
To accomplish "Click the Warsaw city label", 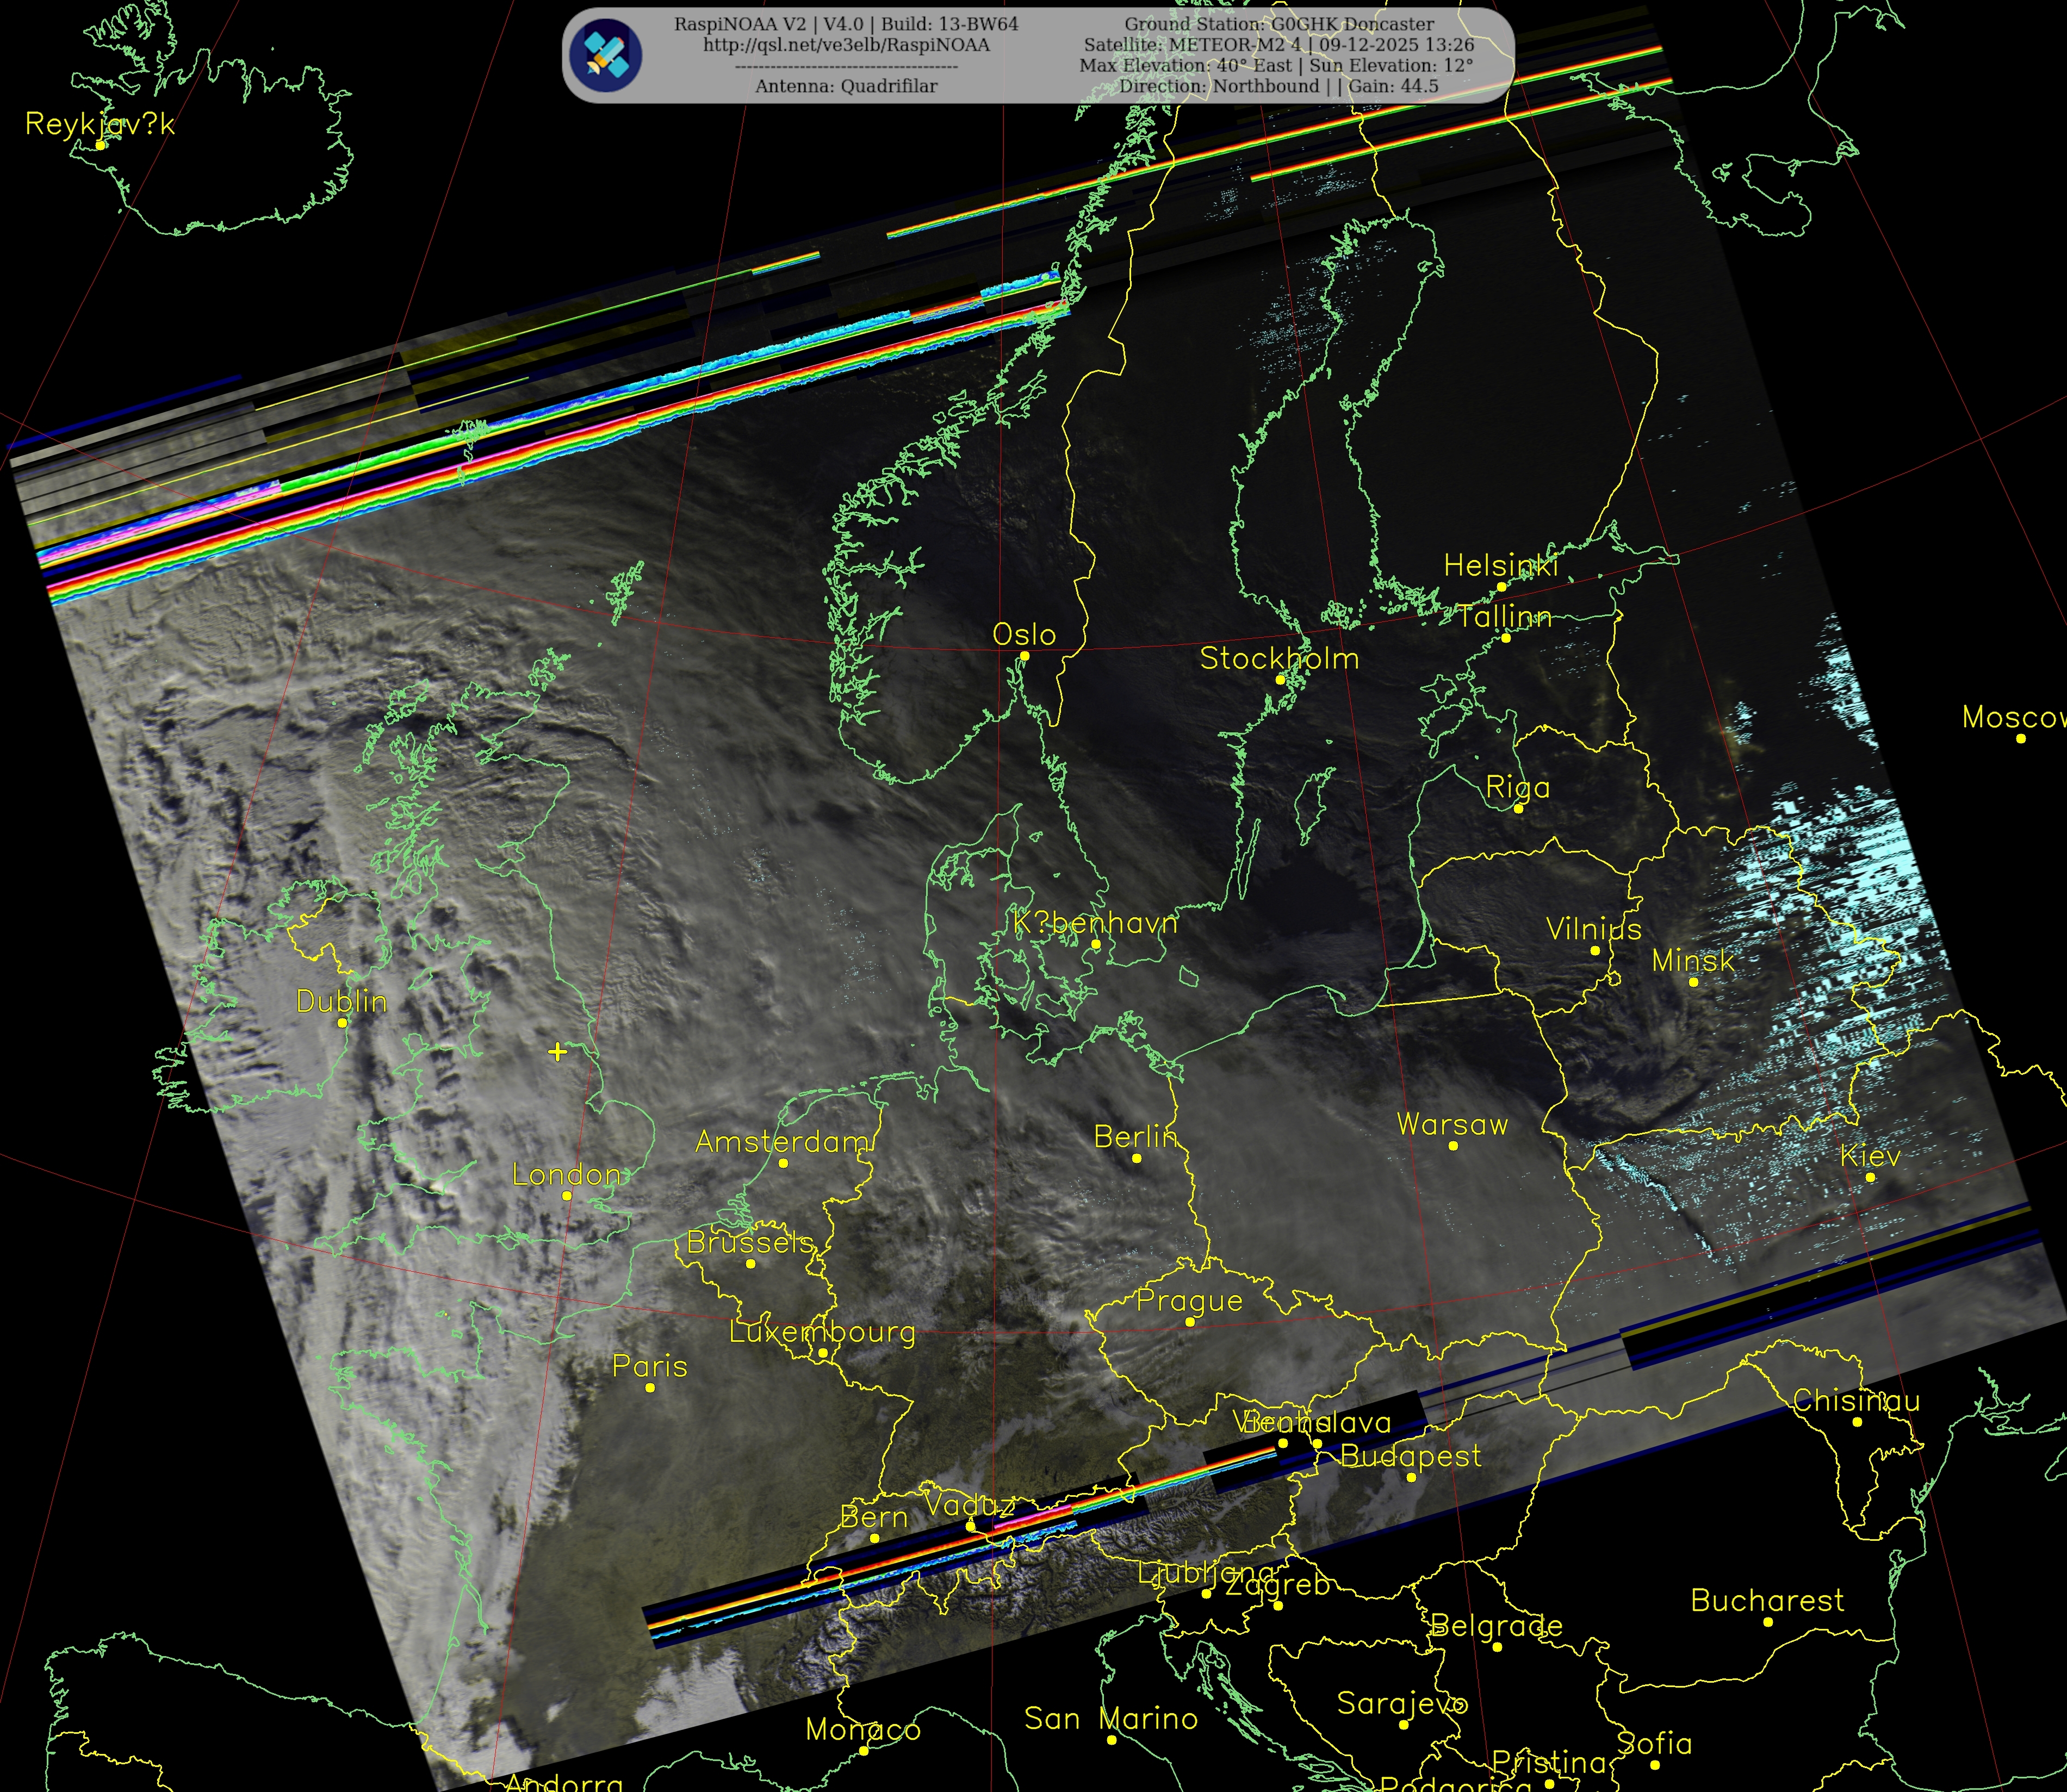I will pyautogui.click(x=1452, y=1124).
